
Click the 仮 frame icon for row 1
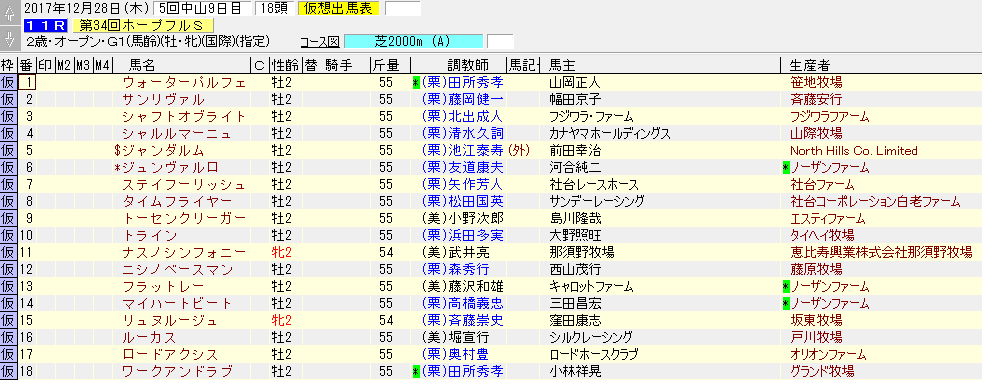click(x=8, y=83)
